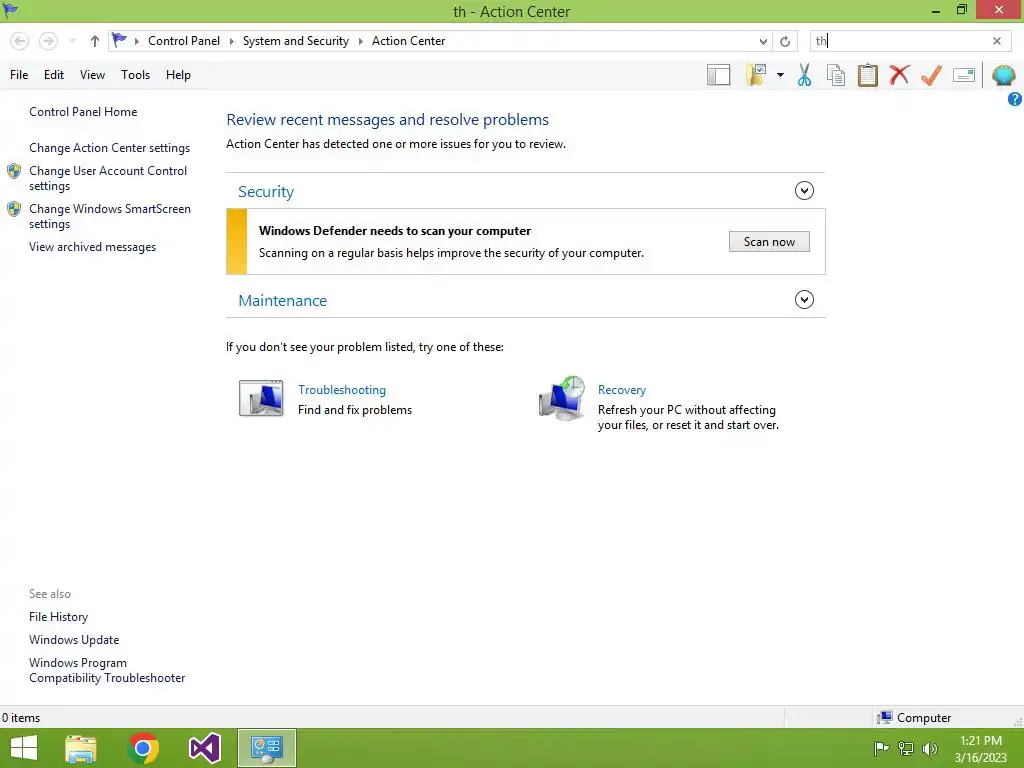Expand the Control Panel breadcrumb arrow

click(x=231, y=41)
